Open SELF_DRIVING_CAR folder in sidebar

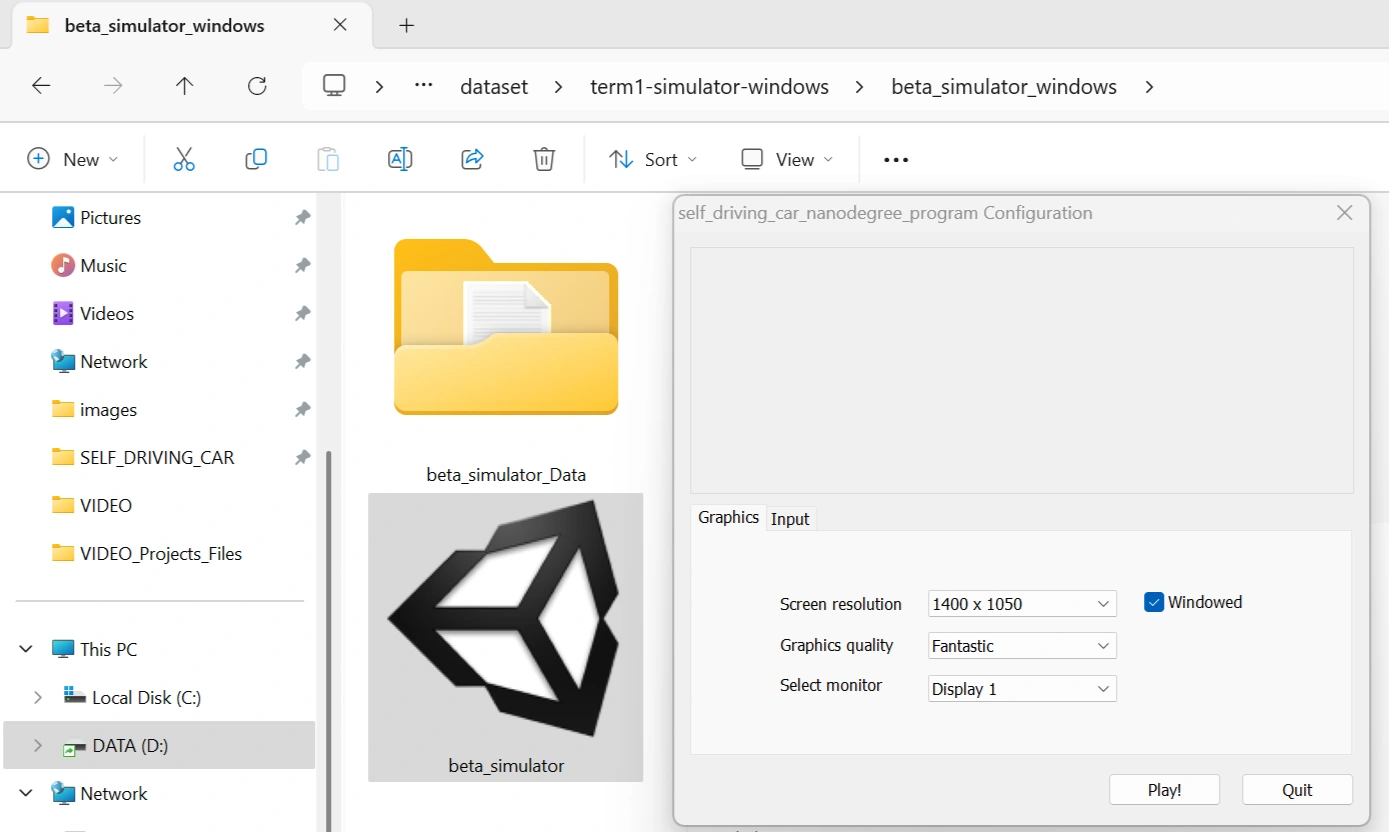click(157, 457)
